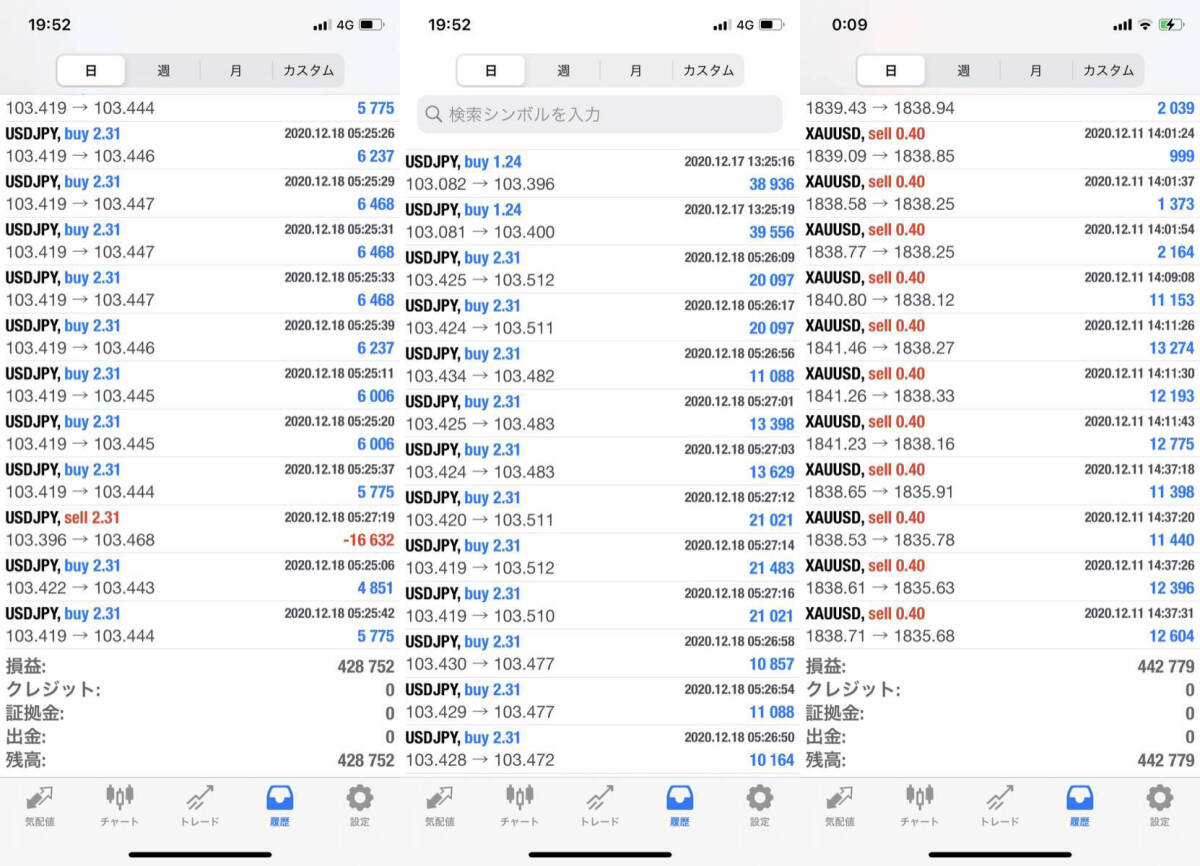The width and height of the screenshot is (1200, 866).
Task: Tap the signal bars icon on middle phone screen
Action: (x=722, y=24)
